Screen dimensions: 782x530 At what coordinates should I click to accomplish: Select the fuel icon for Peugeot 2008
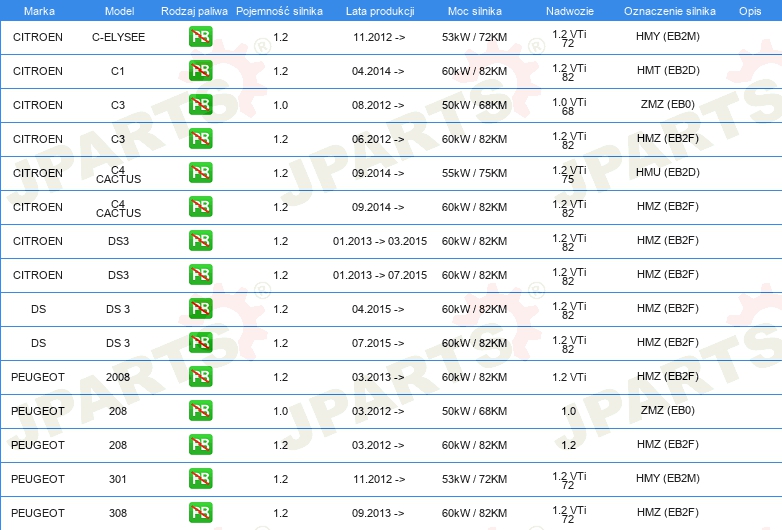click(x=200, y=376)
